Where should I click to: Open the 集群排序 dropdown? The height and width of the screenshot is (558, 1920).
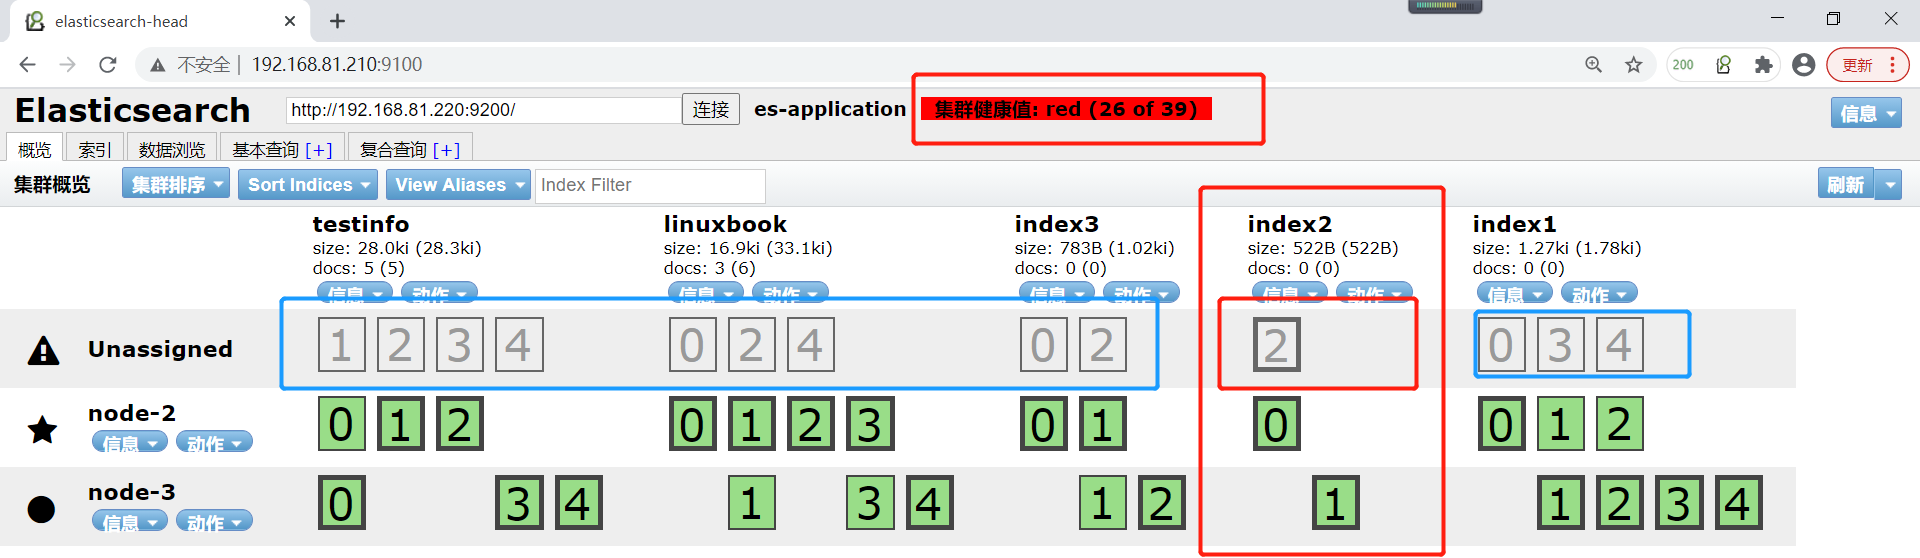(176, 184)
